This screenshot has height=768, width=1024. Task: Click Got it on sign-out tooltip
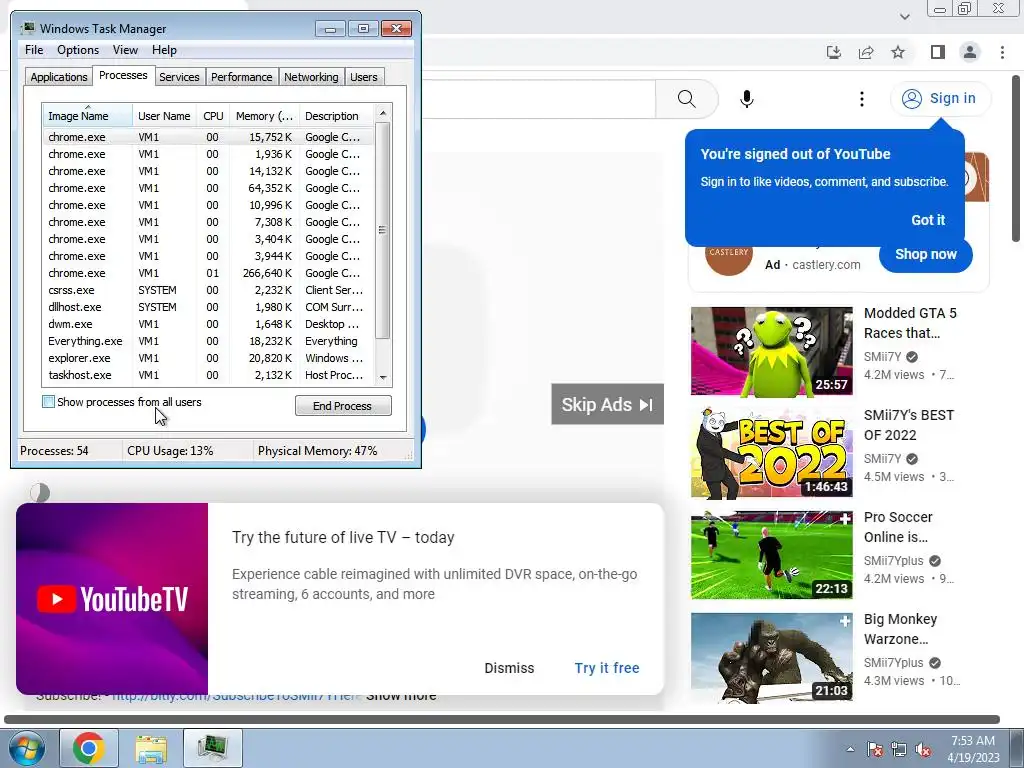tap(928, 220)
